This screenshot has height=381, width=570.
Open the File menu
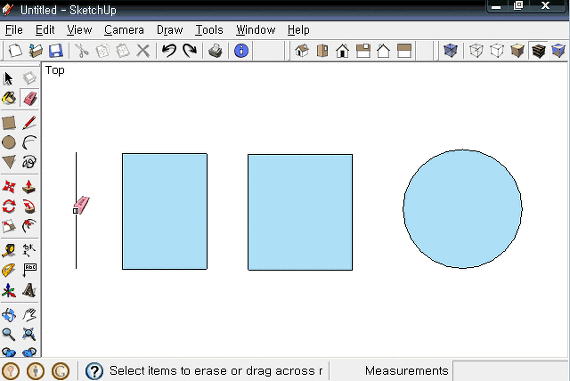tap(14, 30)
